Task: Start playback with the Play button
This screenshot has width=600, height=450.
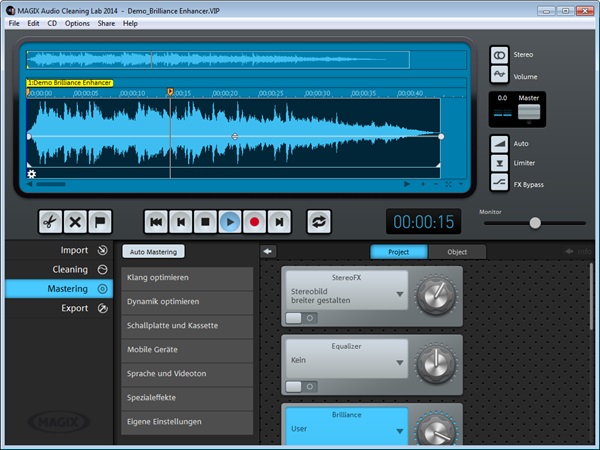Action: point(230,221)
